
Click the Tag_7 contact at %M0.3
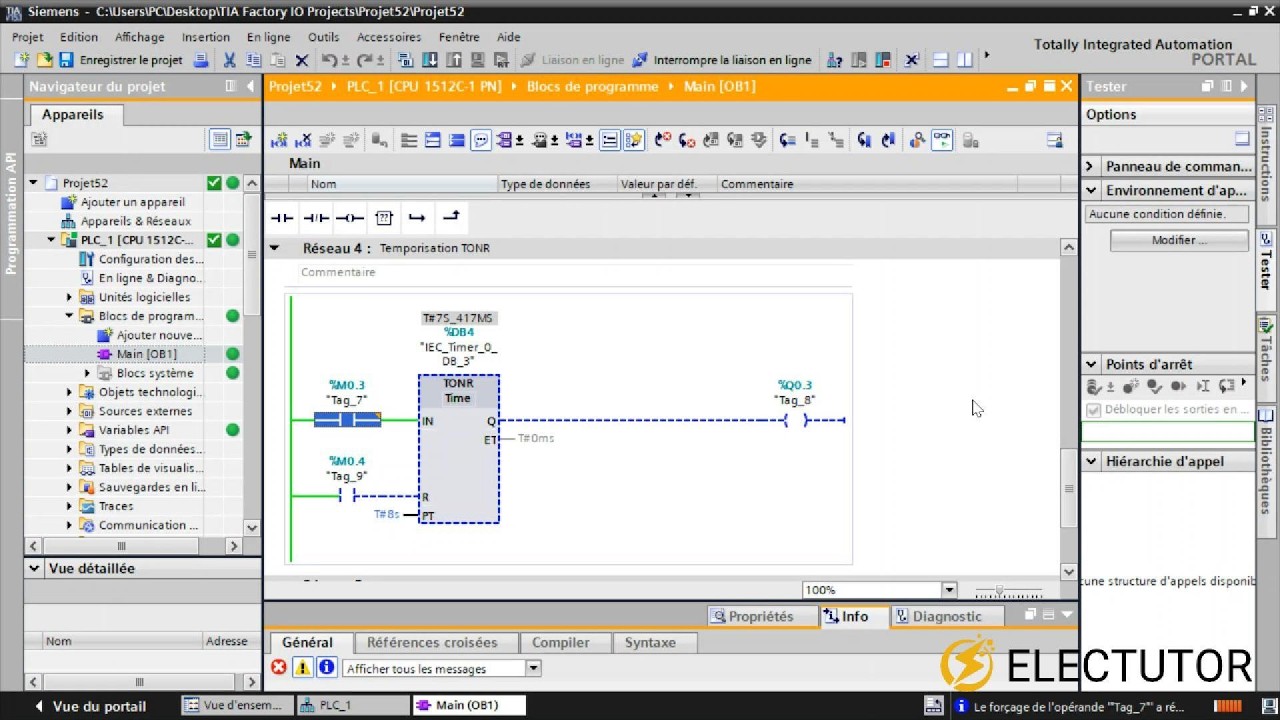click(x=347, y=420)
